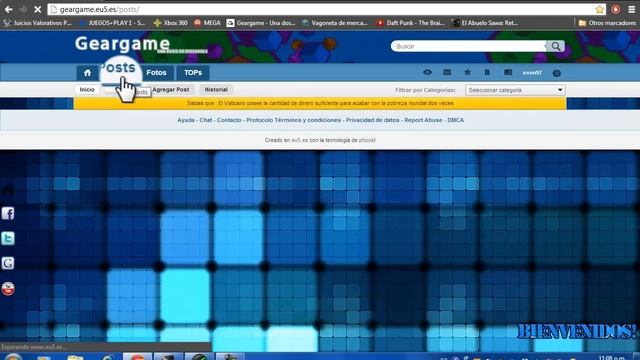Open the Vagoneta de merca bookmark
The image size is (640, 360).
pos(335,23)
